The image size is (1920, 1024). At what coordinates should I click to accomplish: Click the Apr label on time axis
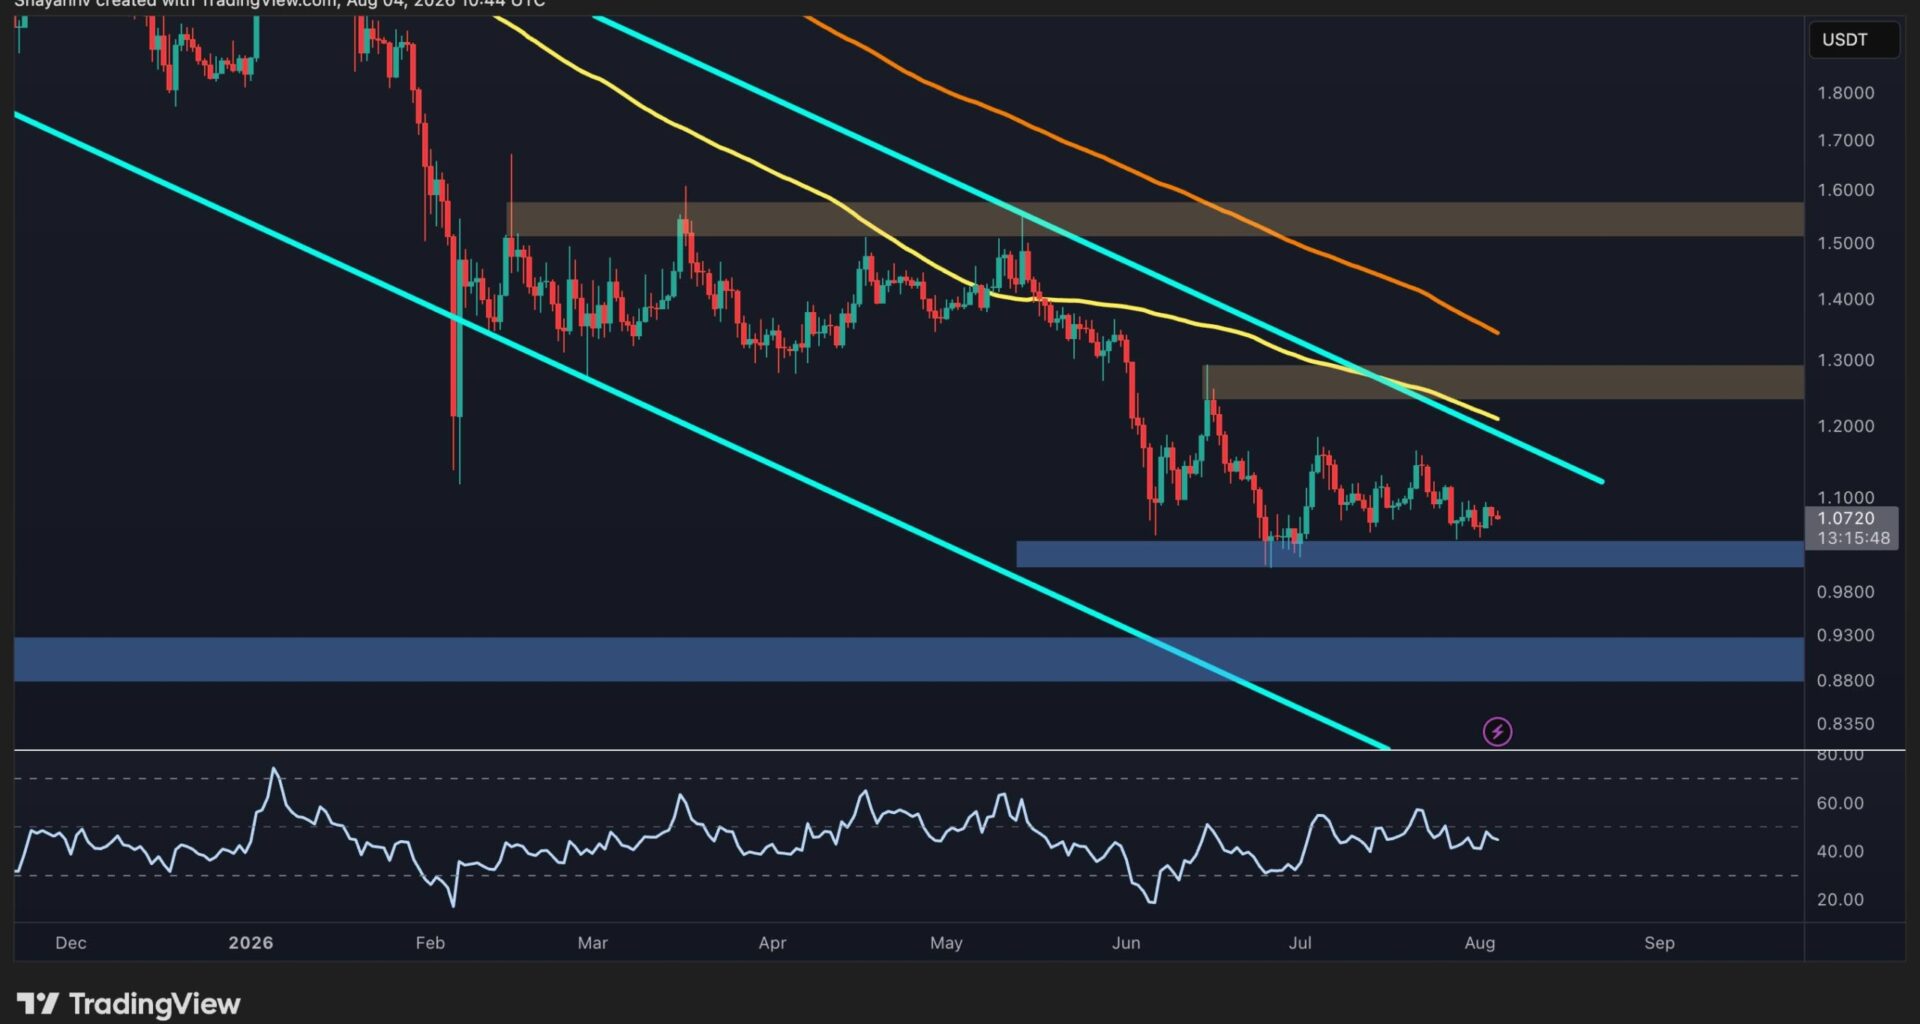click(x=772, y=943)
